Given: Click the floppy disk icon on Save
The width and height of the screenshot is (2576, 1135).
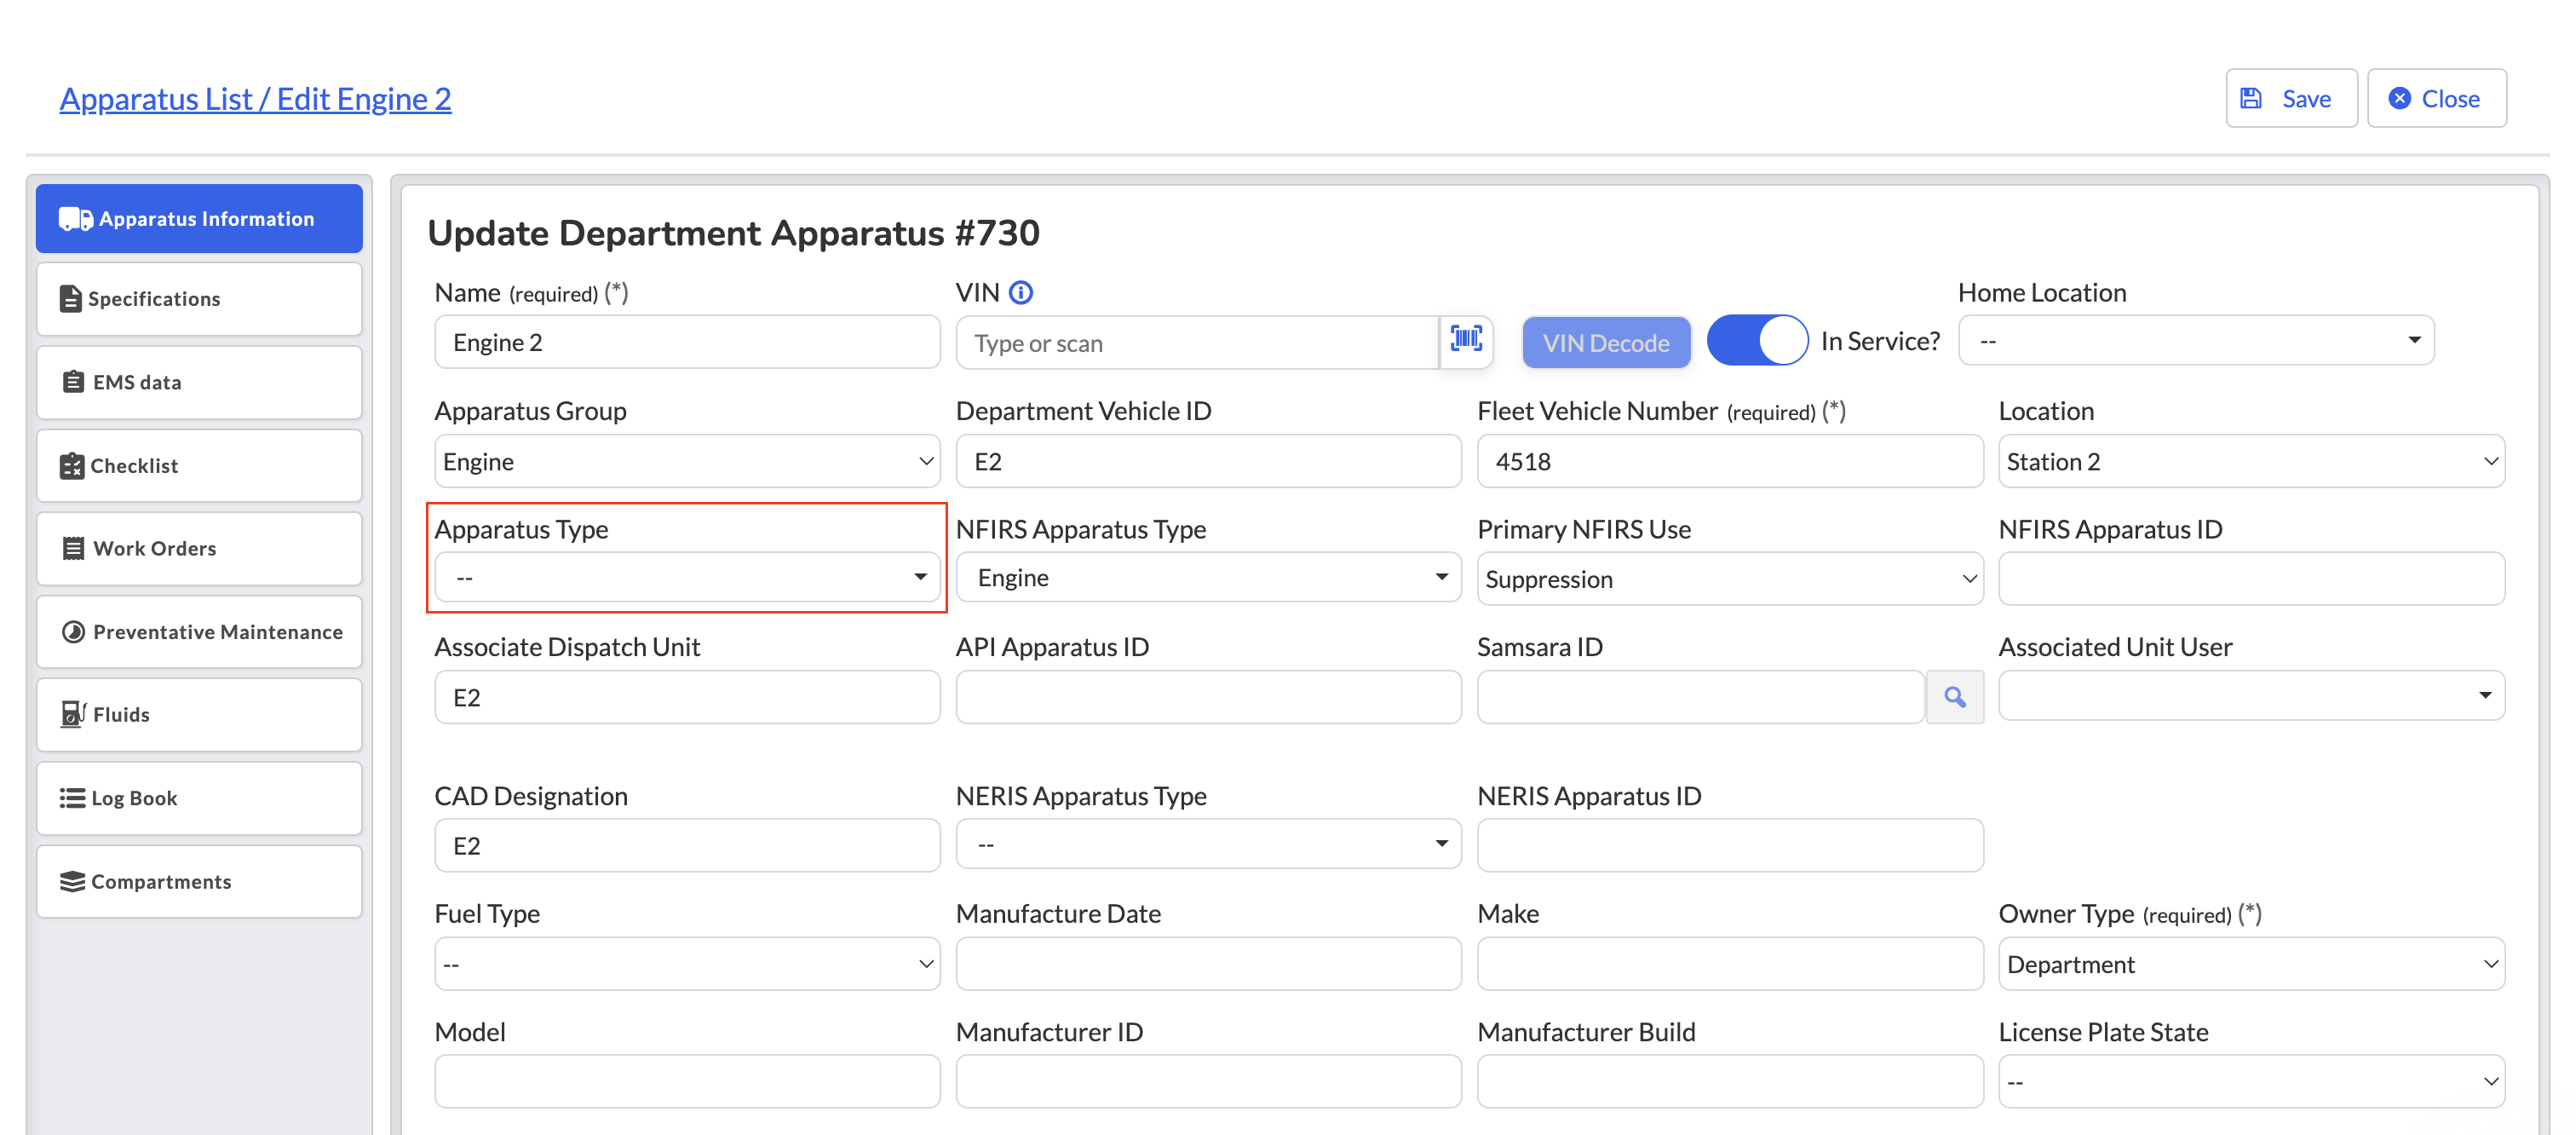Looking at the screenshot, I should pyautogui.click(x=2251, y=98).
